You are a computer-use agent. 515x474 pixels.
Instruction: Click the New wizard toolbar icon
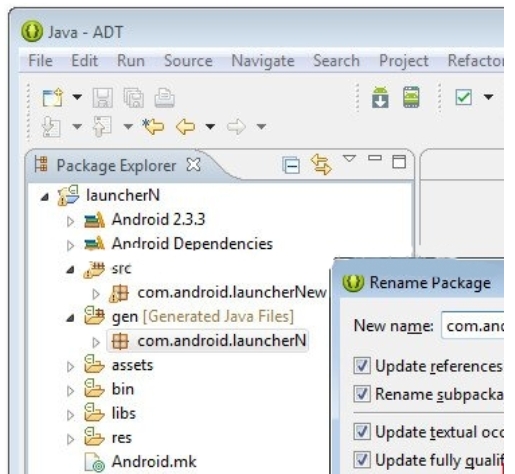pyautogui.click(x=53, y=97)
